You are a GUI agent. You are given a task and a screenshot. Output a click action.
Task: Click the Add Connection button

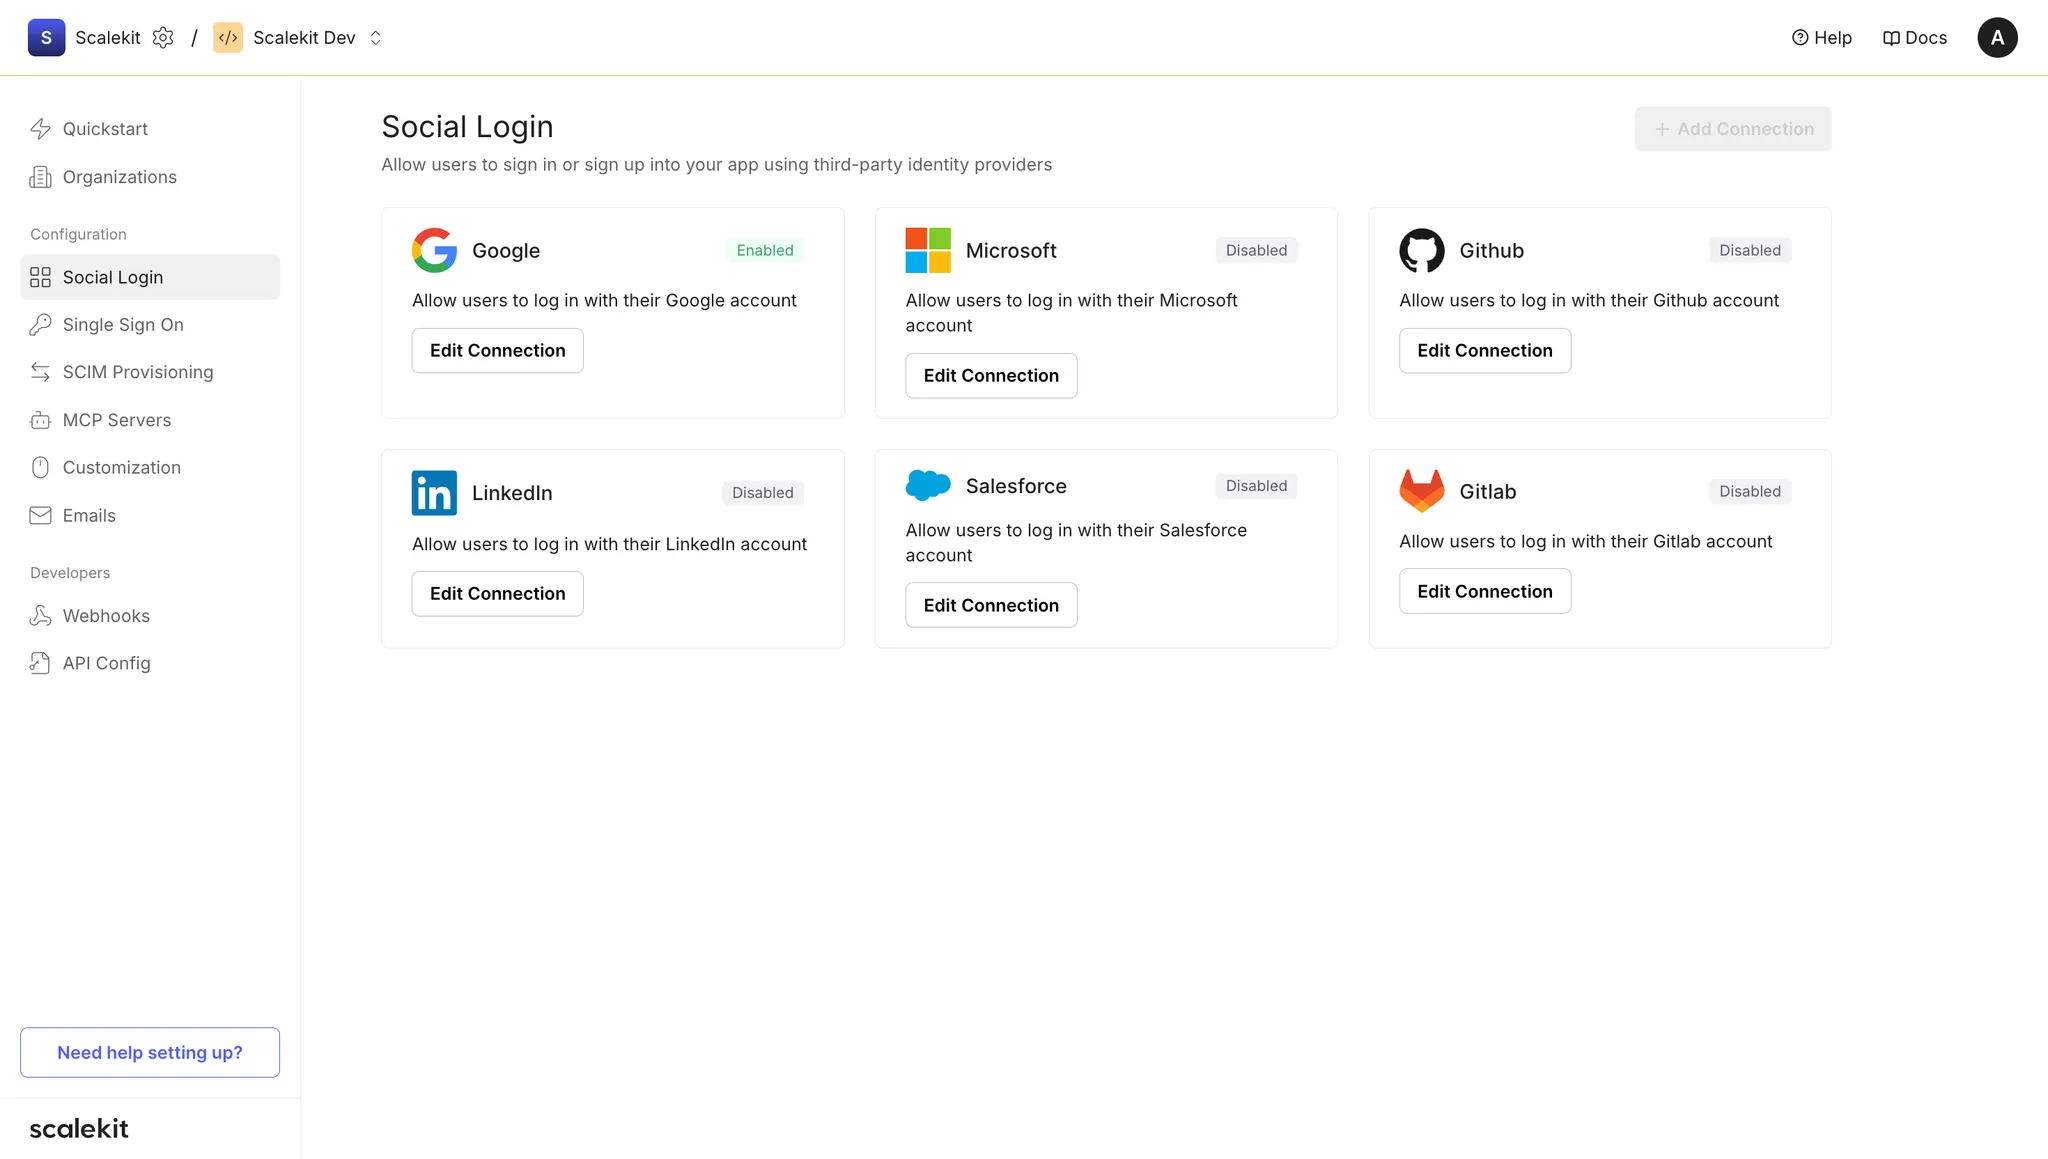(1733, 129)
